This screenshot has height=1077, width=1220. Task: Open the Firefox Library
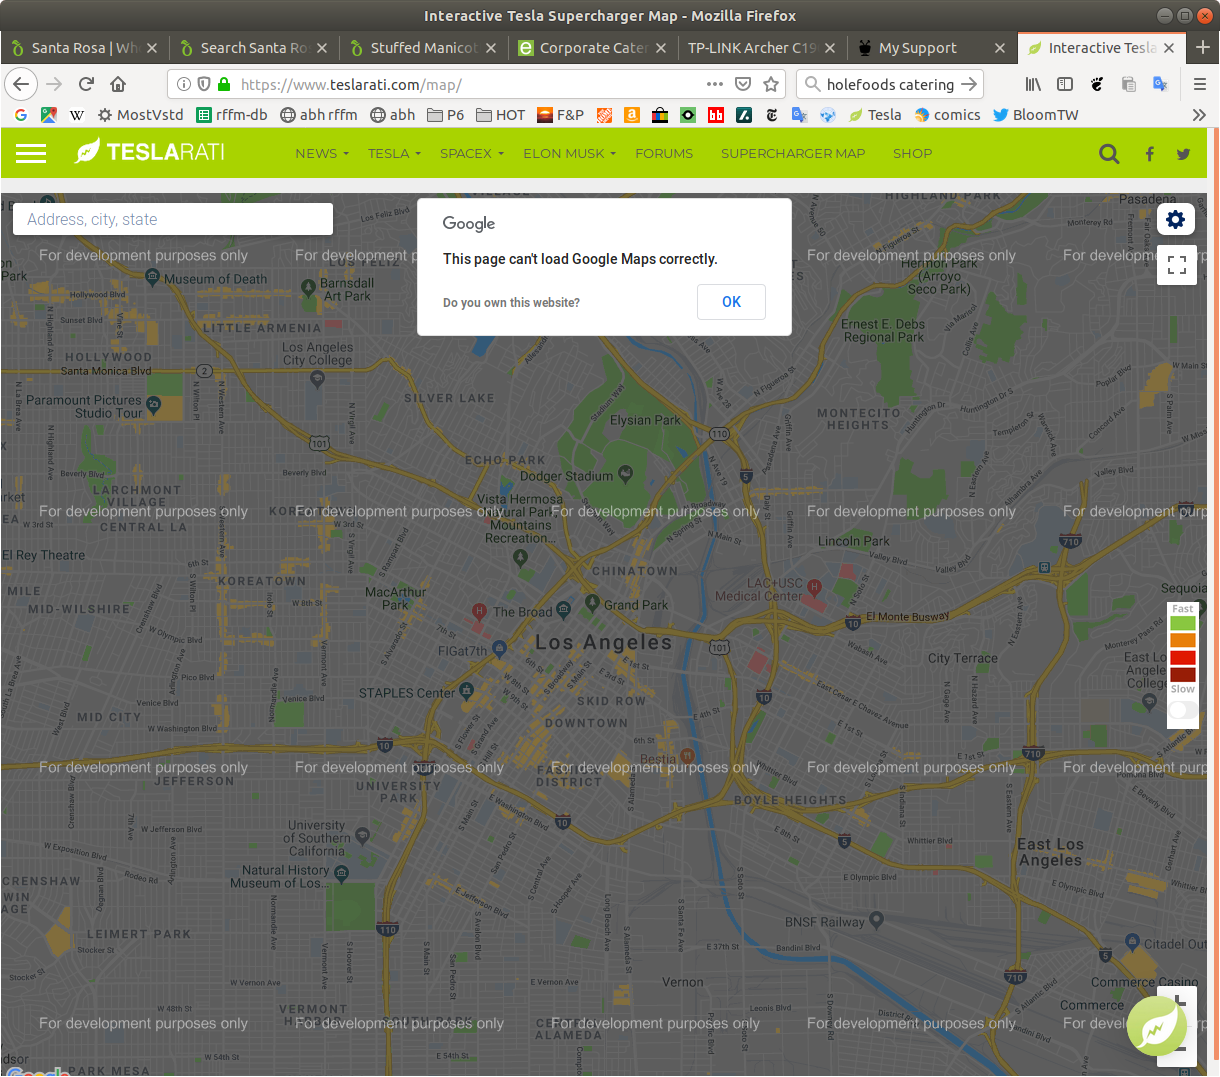coord(1033,84)
